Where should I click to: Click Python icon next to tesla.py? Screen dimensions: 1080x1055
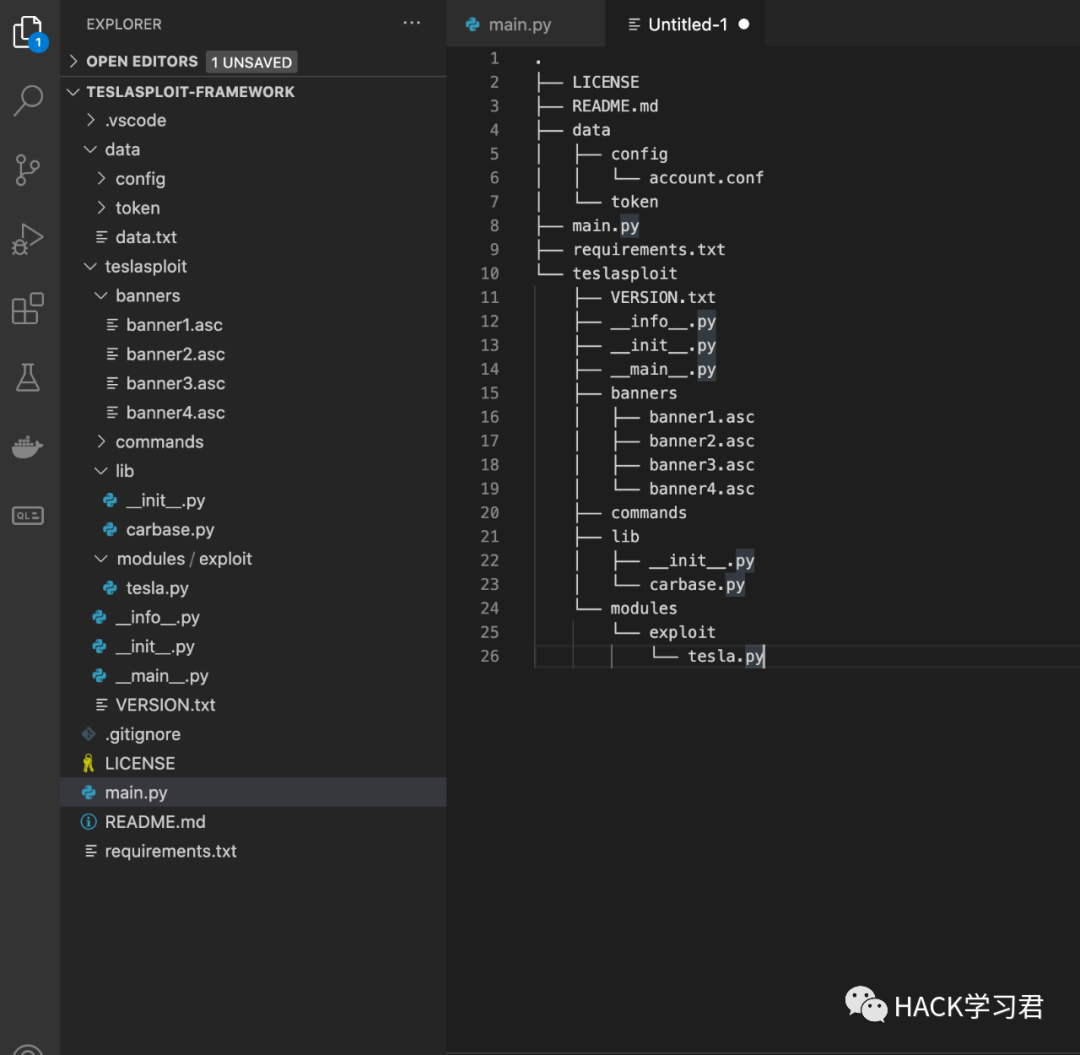click(110, 588)
